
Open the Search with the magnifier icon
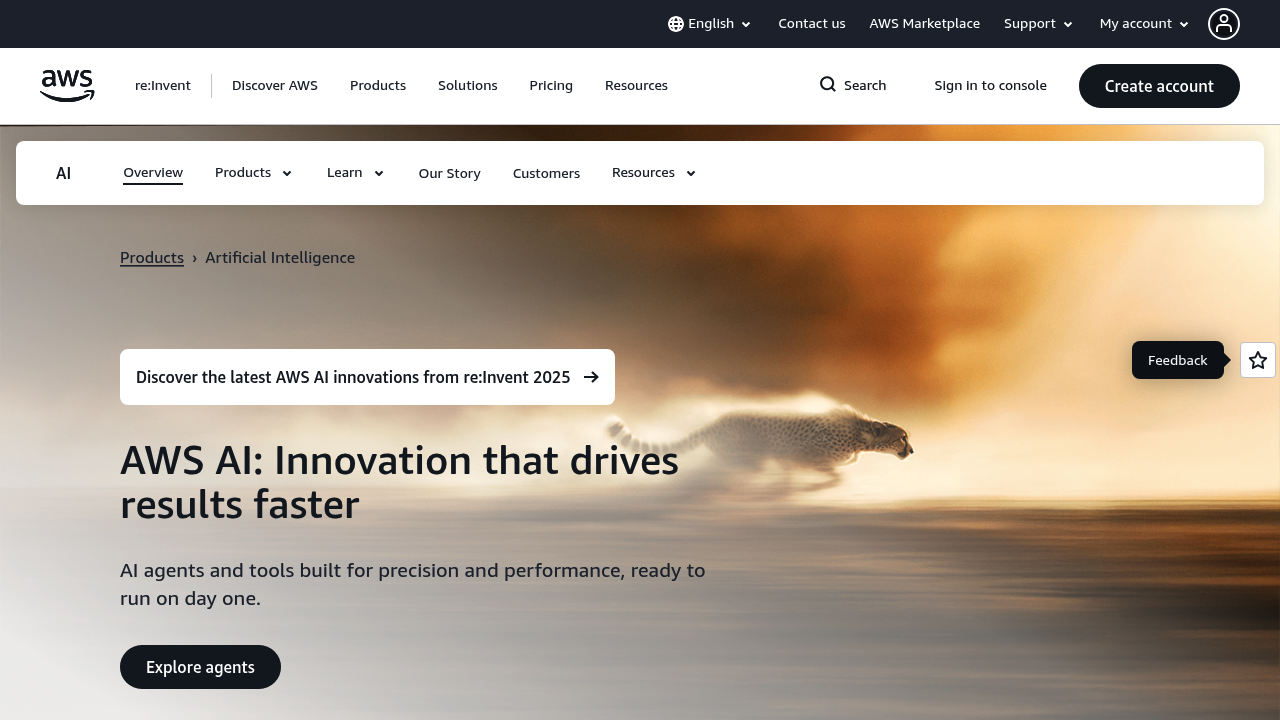(x=851, y=85)
